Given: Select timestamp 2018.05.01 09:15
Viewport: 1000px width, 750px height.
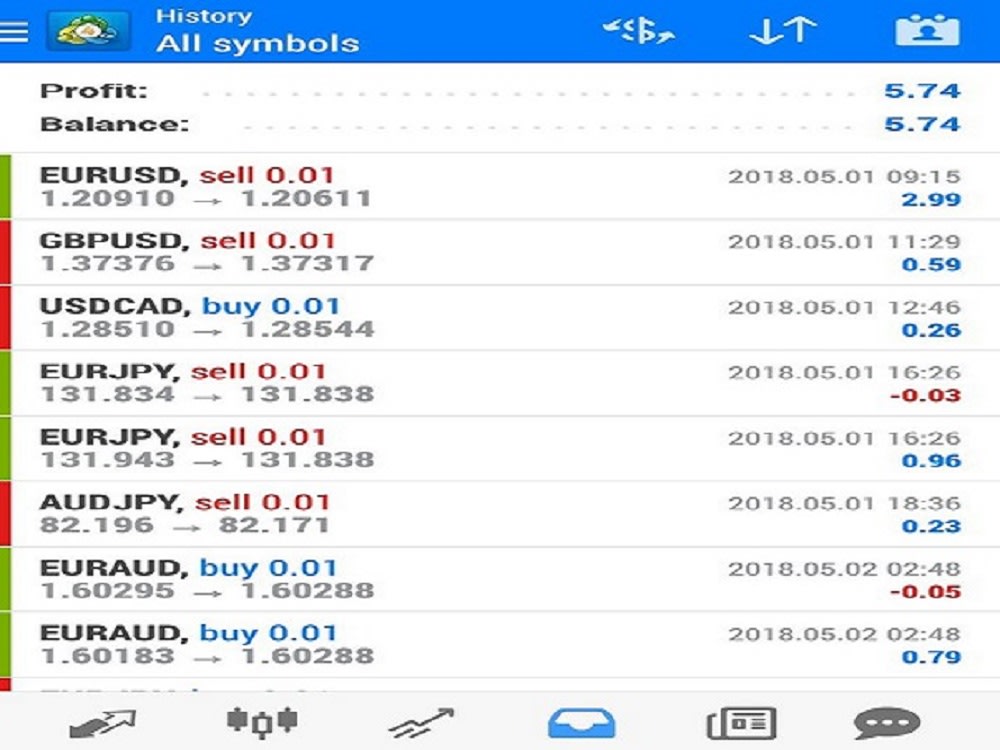Looking at the screenshot, I should pyautogui.click(x=844, y=177).
